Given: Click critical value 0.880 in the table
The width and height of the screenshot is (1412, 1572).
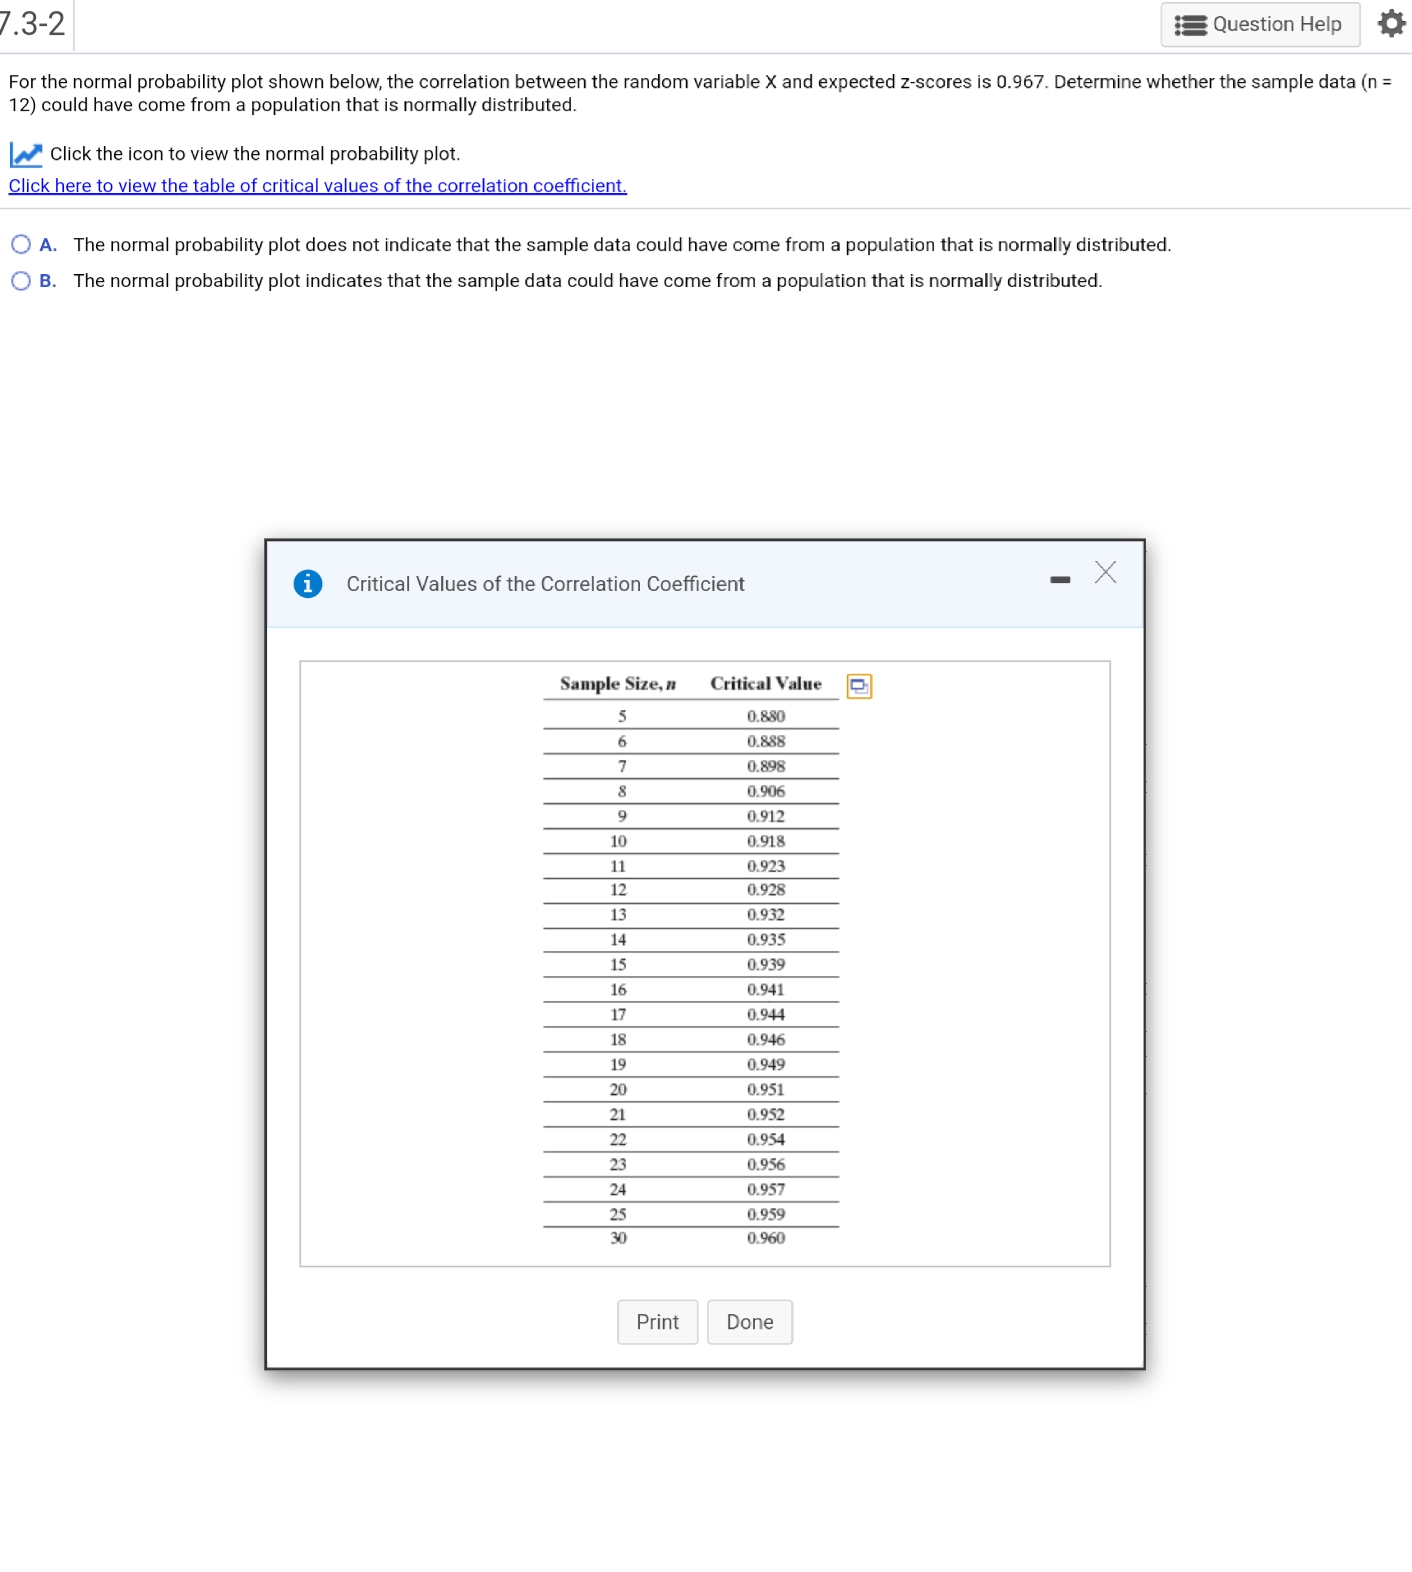Looking at the screenshot, I should pyautogui.click(x=766, y=716).
